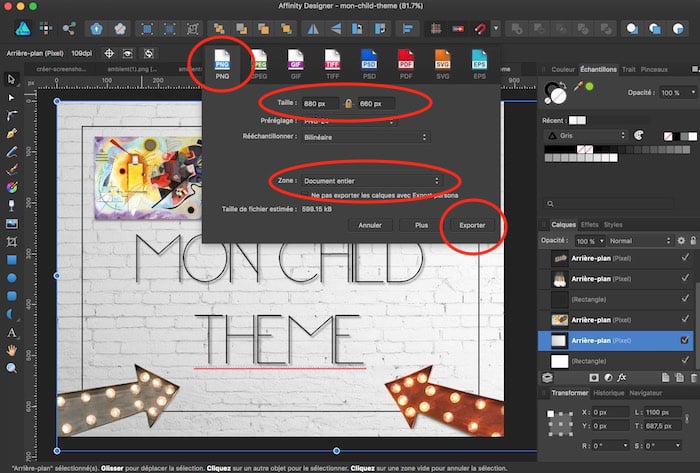The width and height of the screenshot is (700, 473).
Task: Toggle visibility of dark-thumbnail Rectangle layer
Action: coord(685,298)
